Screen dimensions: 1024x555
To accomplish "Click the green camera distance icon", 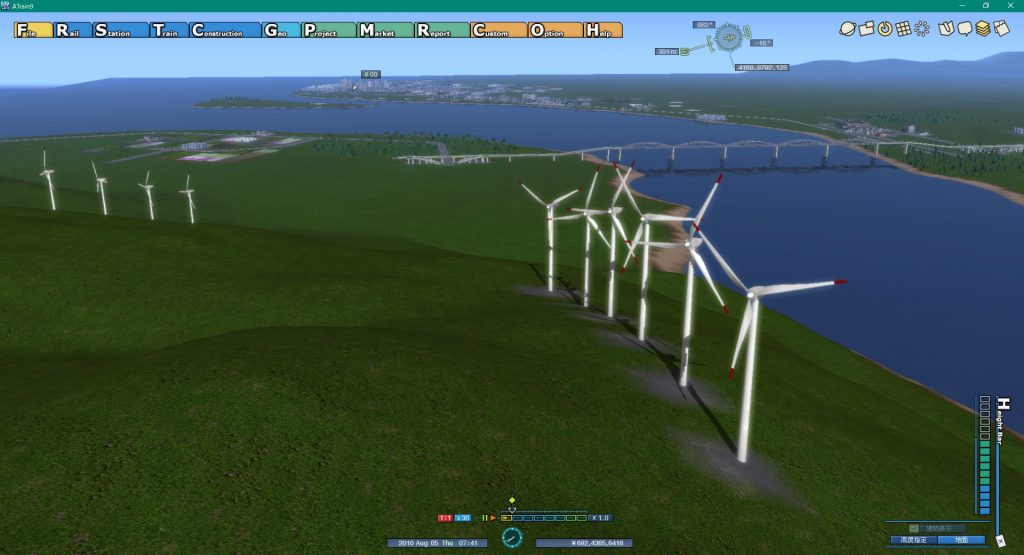I will [685, 51].
